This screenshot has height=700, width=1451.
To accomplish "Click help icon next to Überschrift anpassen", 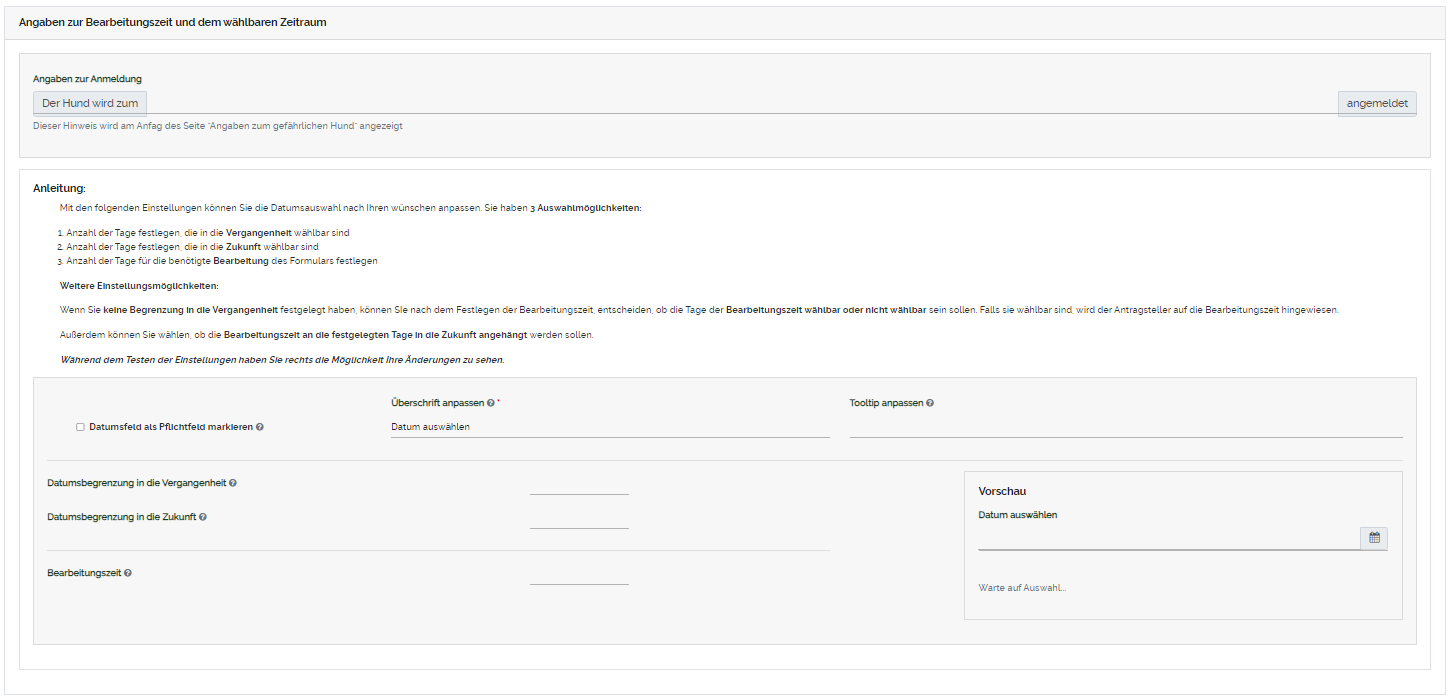I will [490, 403].
